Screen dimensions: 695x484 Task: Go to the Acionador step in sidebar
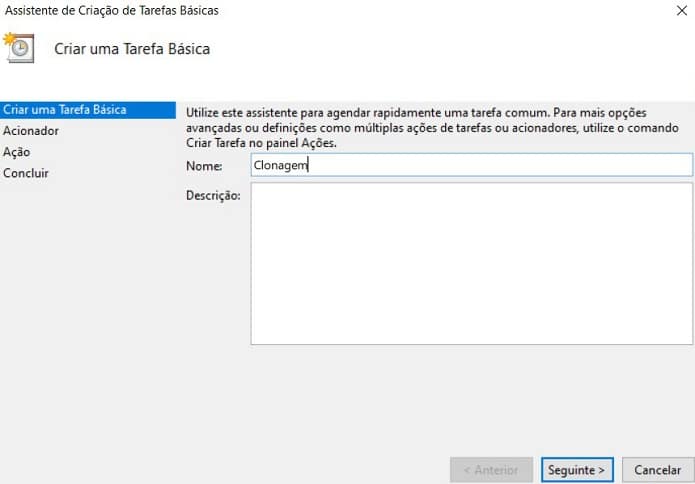[x=31, y=130]
